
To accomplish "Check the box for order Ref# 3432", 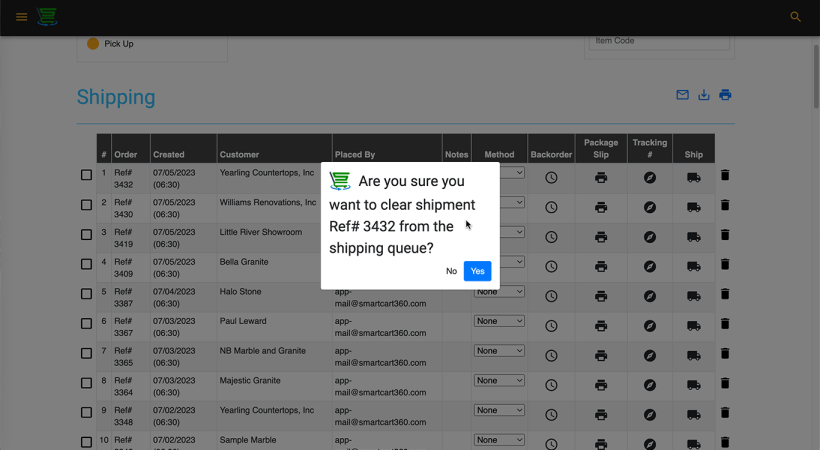I will (x=86, y=175).
